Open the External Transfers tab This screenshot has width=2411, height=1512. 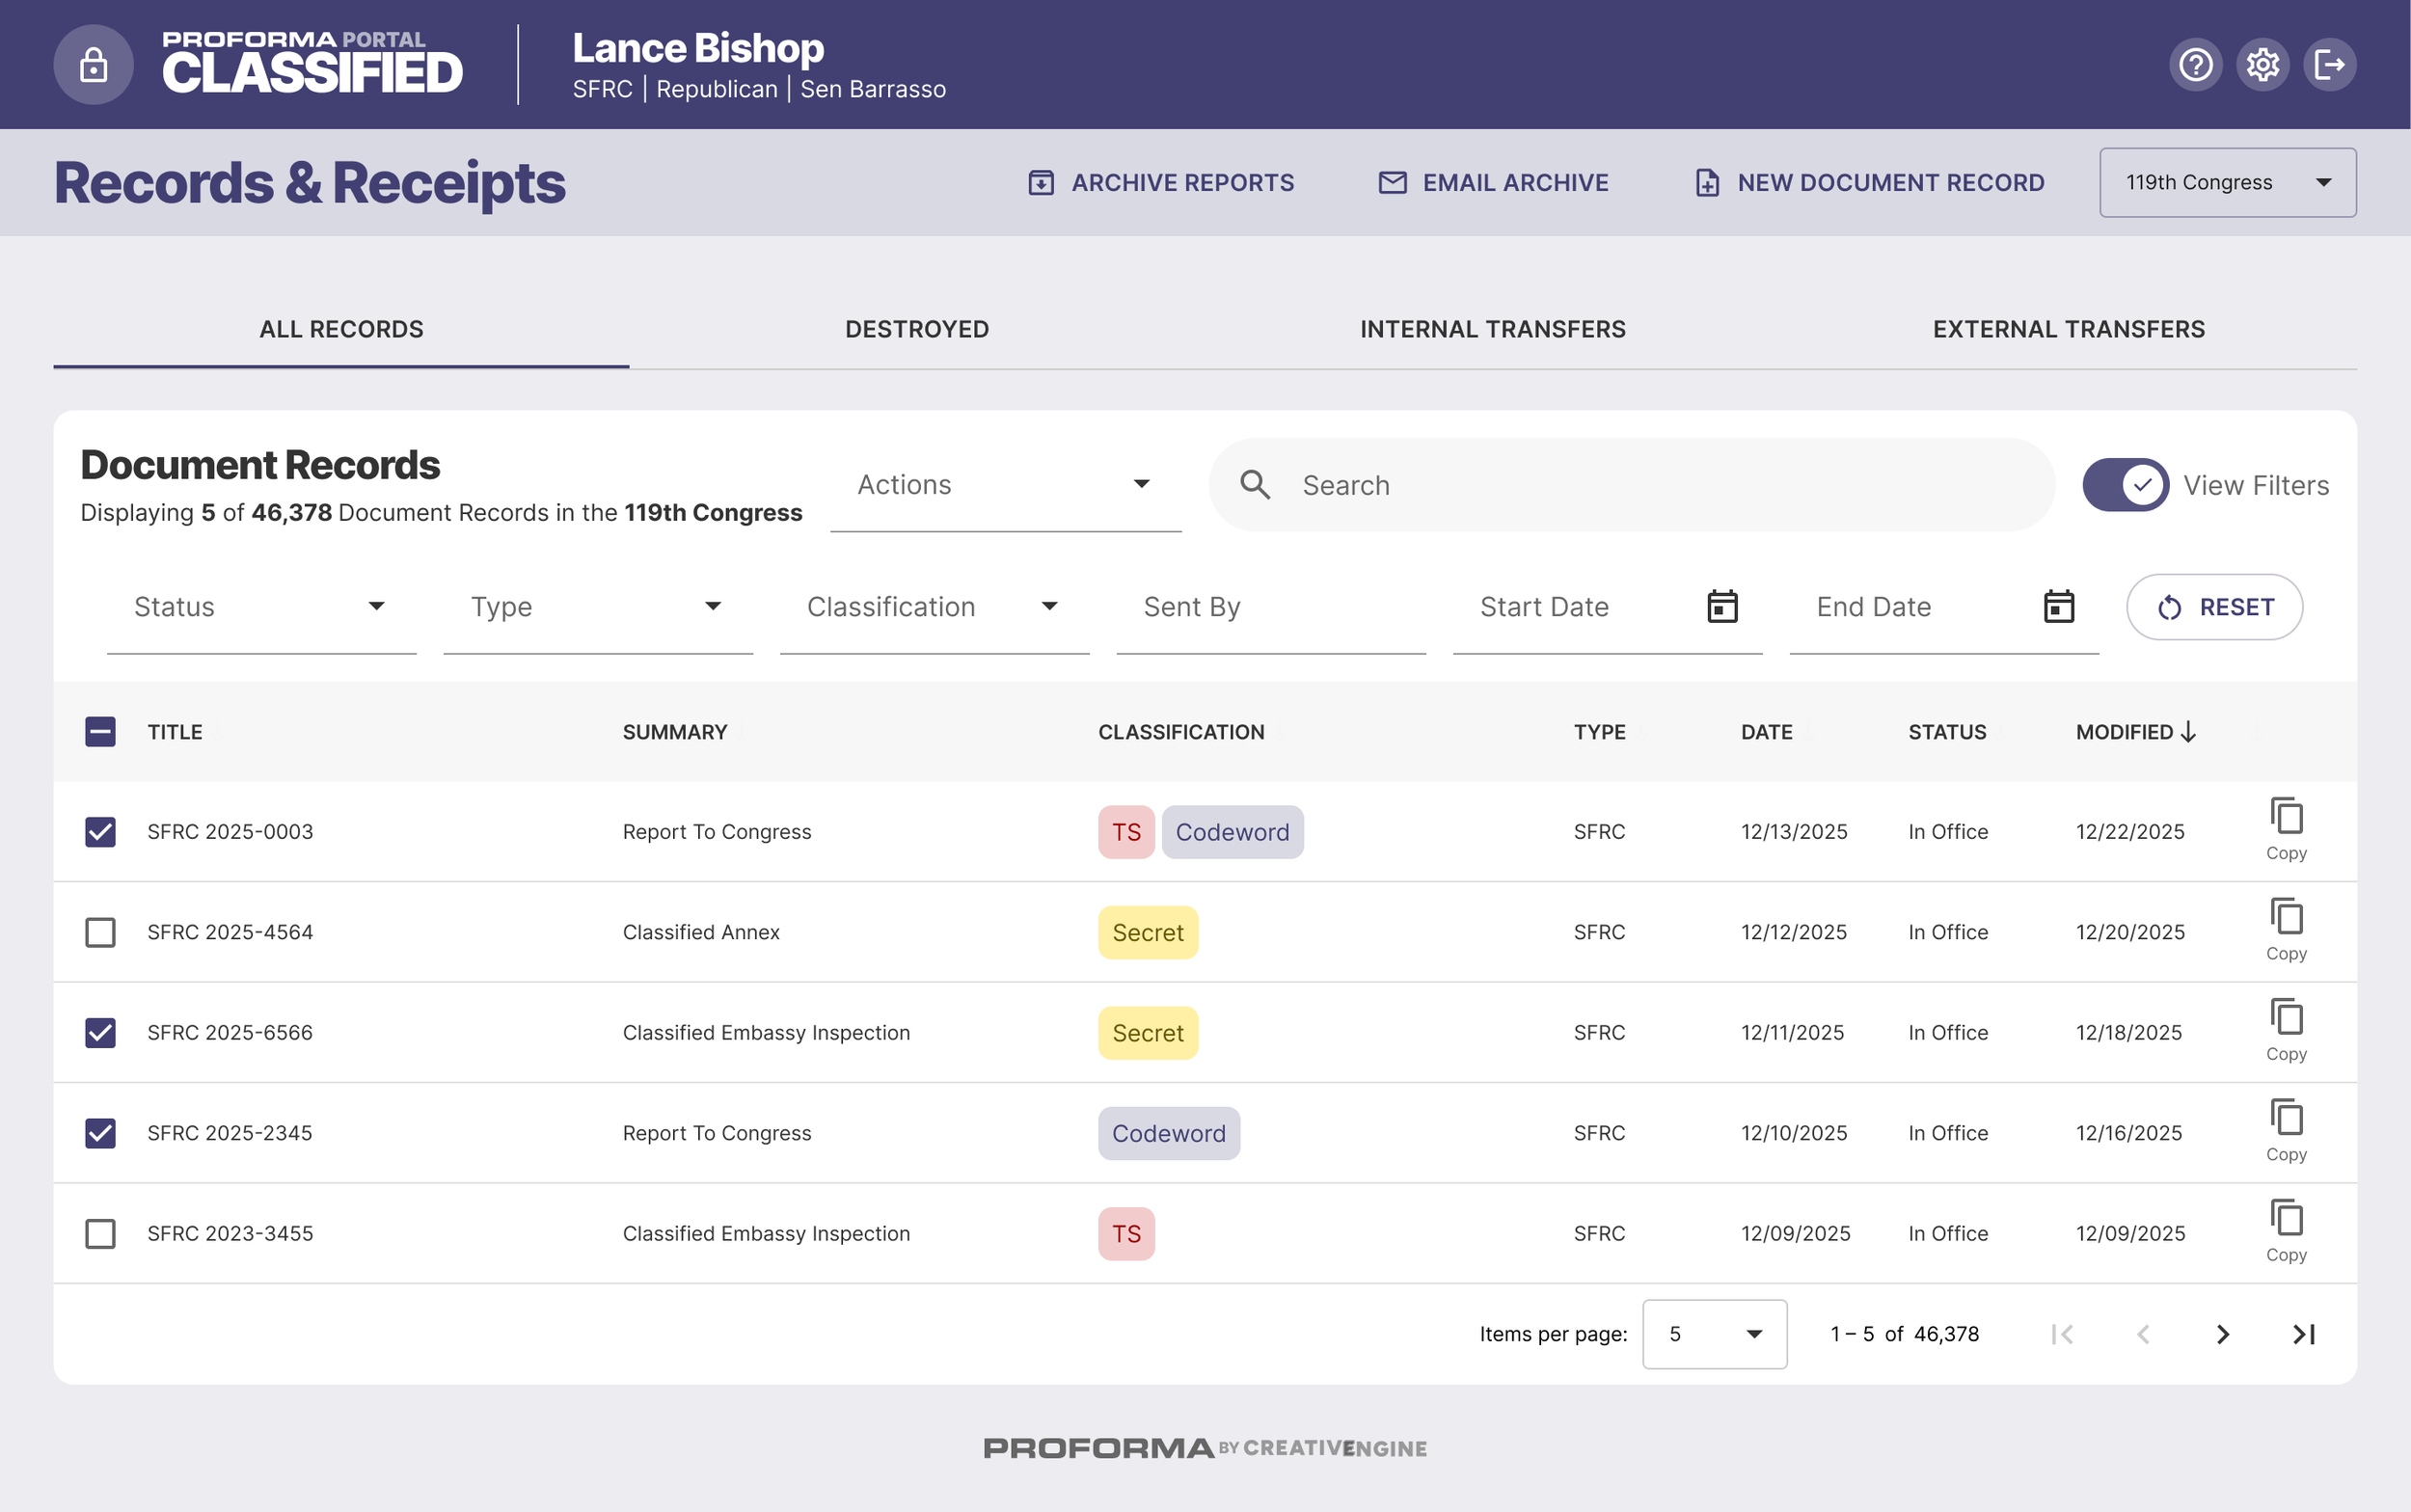coord(2068,329)
